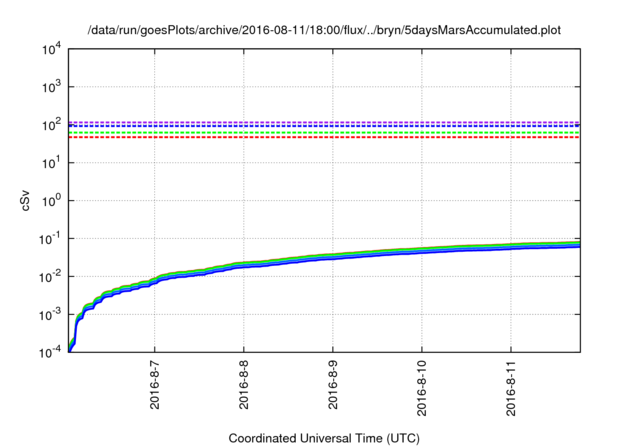The width and height of the screenshot is (640, 448).
Task: Click the 10^2 y-axis tick label
Action: [52, 125]
